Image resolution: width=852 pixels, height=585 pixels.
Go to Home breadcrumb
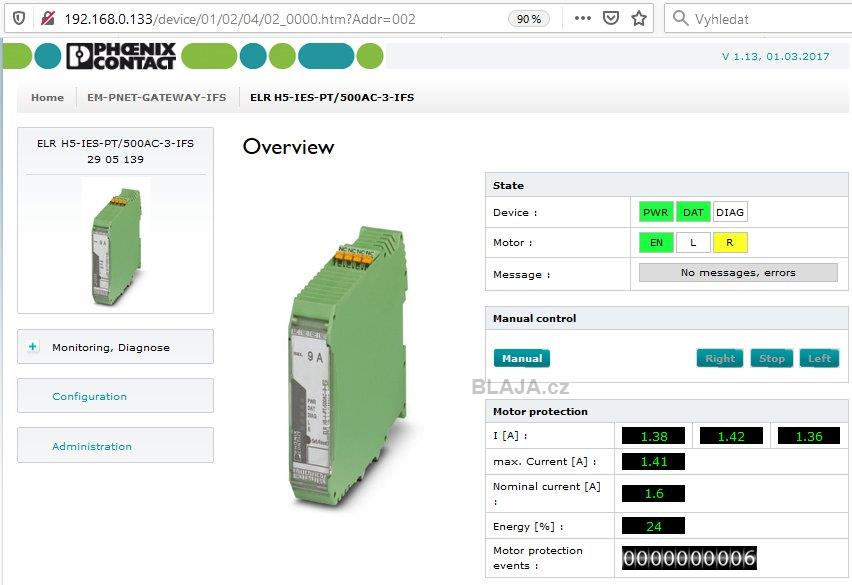point(47,98)
